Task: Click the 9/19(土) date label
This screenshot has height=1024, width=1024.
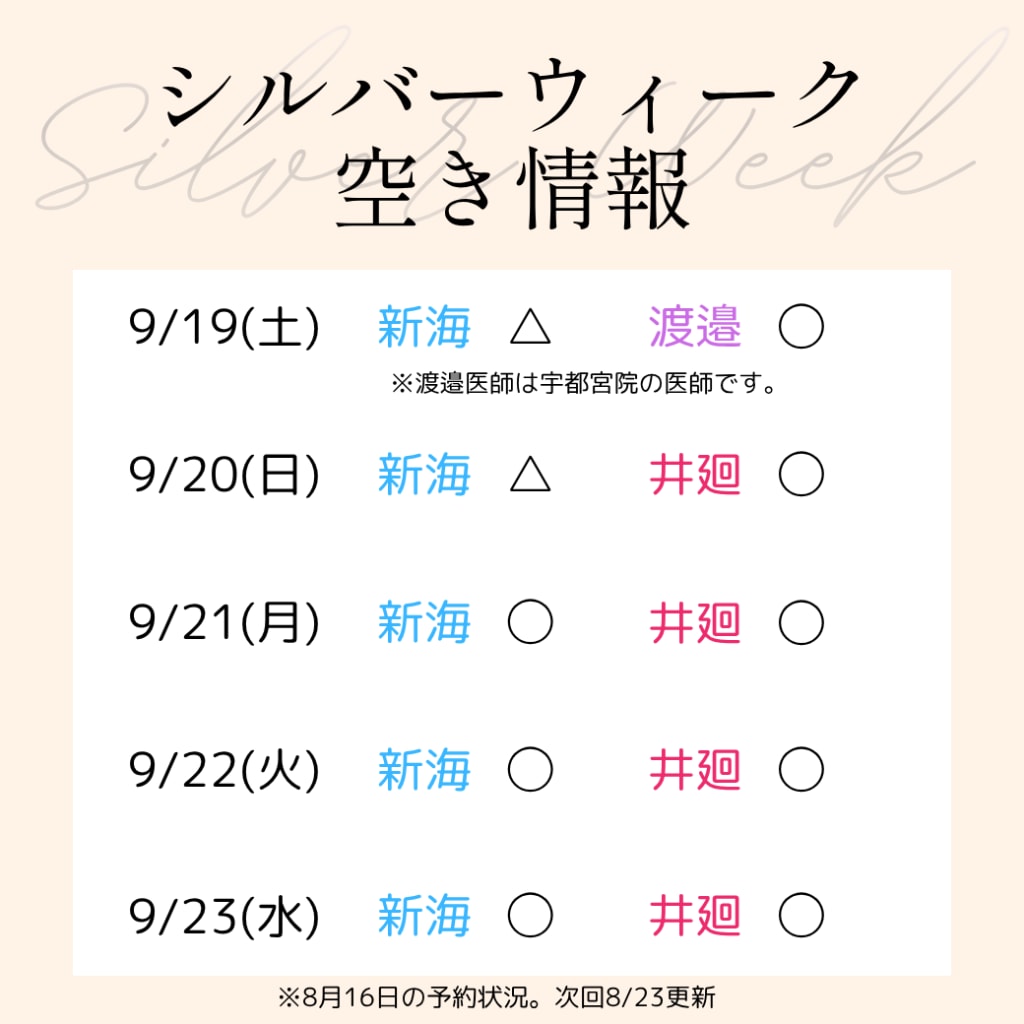Action: coord(224,326)
